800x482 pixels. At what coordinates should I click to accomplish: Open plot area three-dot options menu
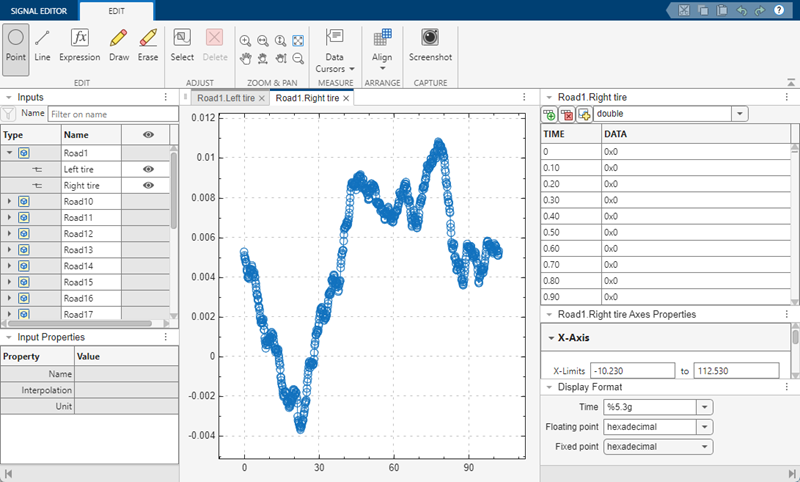[x=524, y=97]
